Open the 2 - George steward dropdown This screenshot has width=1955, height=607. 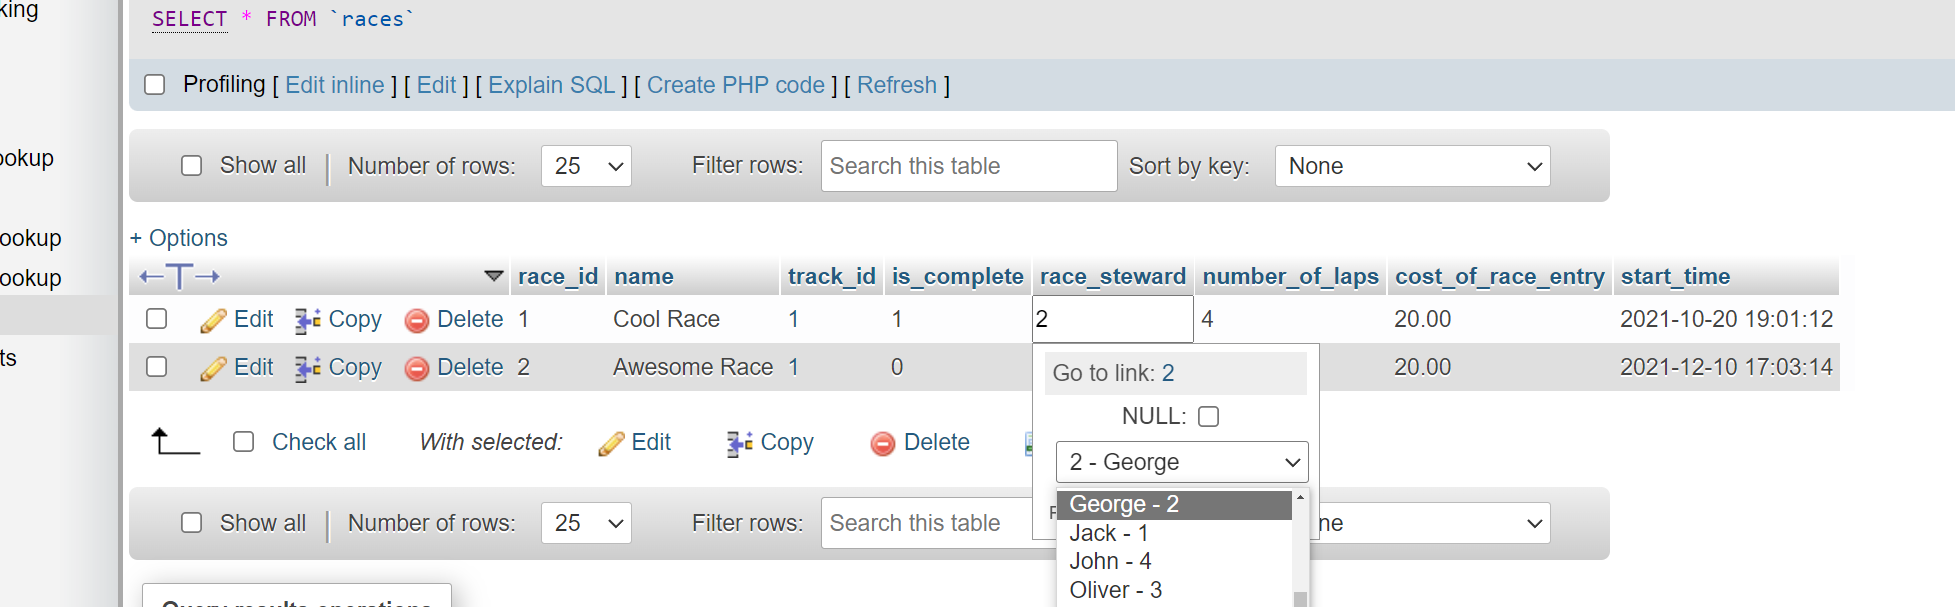1182,462
